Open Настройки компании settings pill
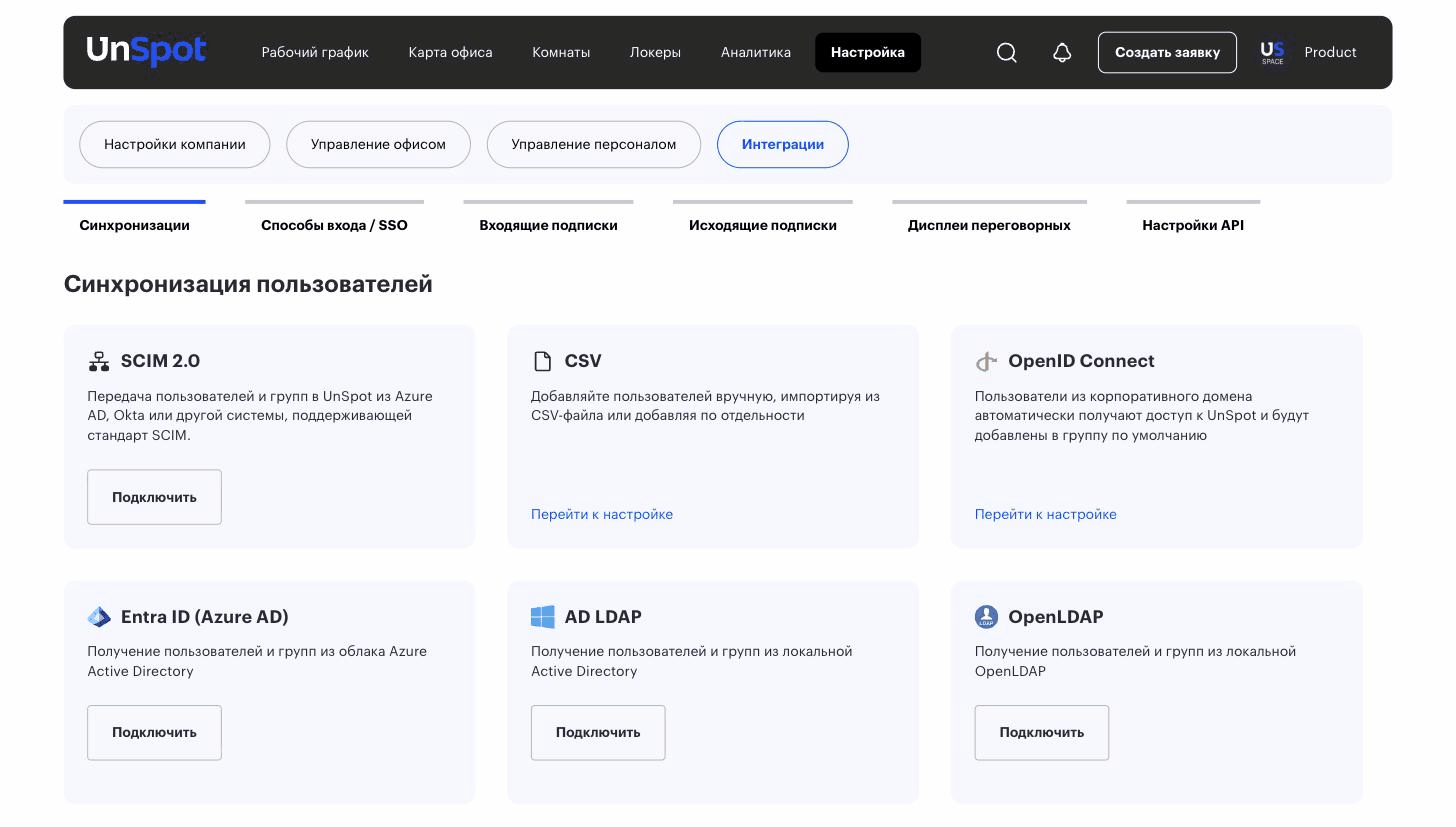The width and height of the screenshot is (1456, 827). (175, 144)
